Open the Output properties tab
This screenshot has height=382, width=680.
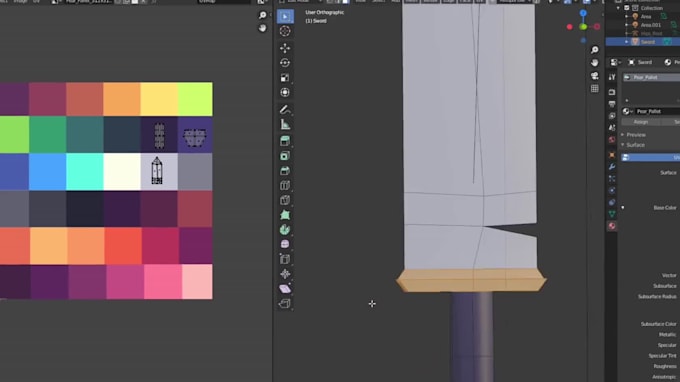tap(612, 104)
